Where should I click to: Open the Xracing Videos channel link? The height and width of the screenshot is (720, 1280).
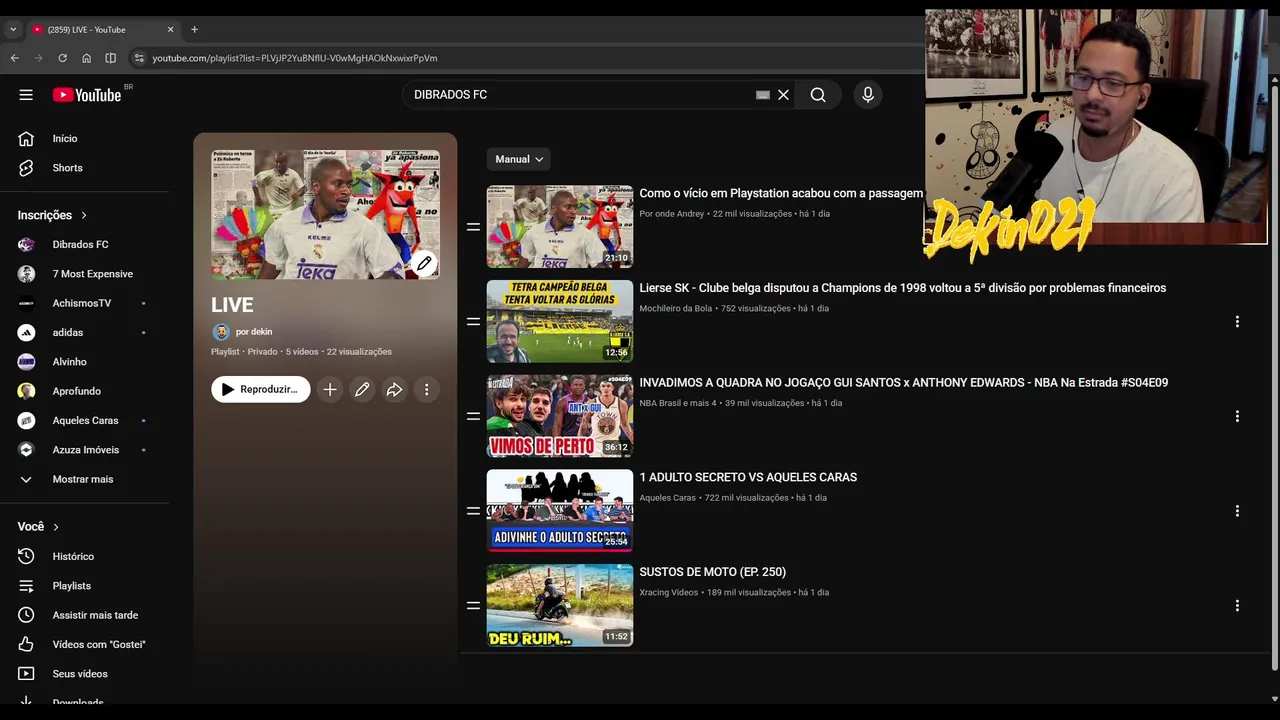669,593
